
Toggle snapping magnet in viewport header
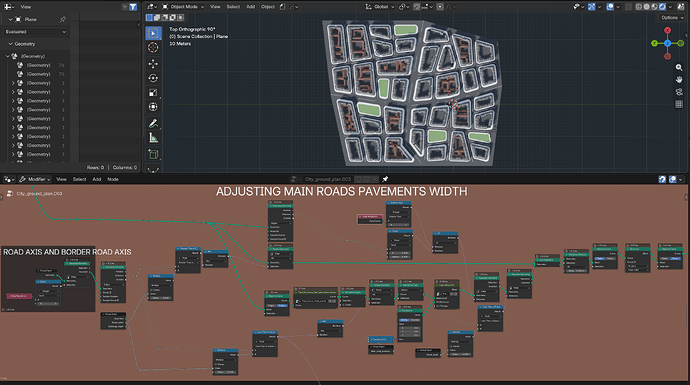click(416, 7)
